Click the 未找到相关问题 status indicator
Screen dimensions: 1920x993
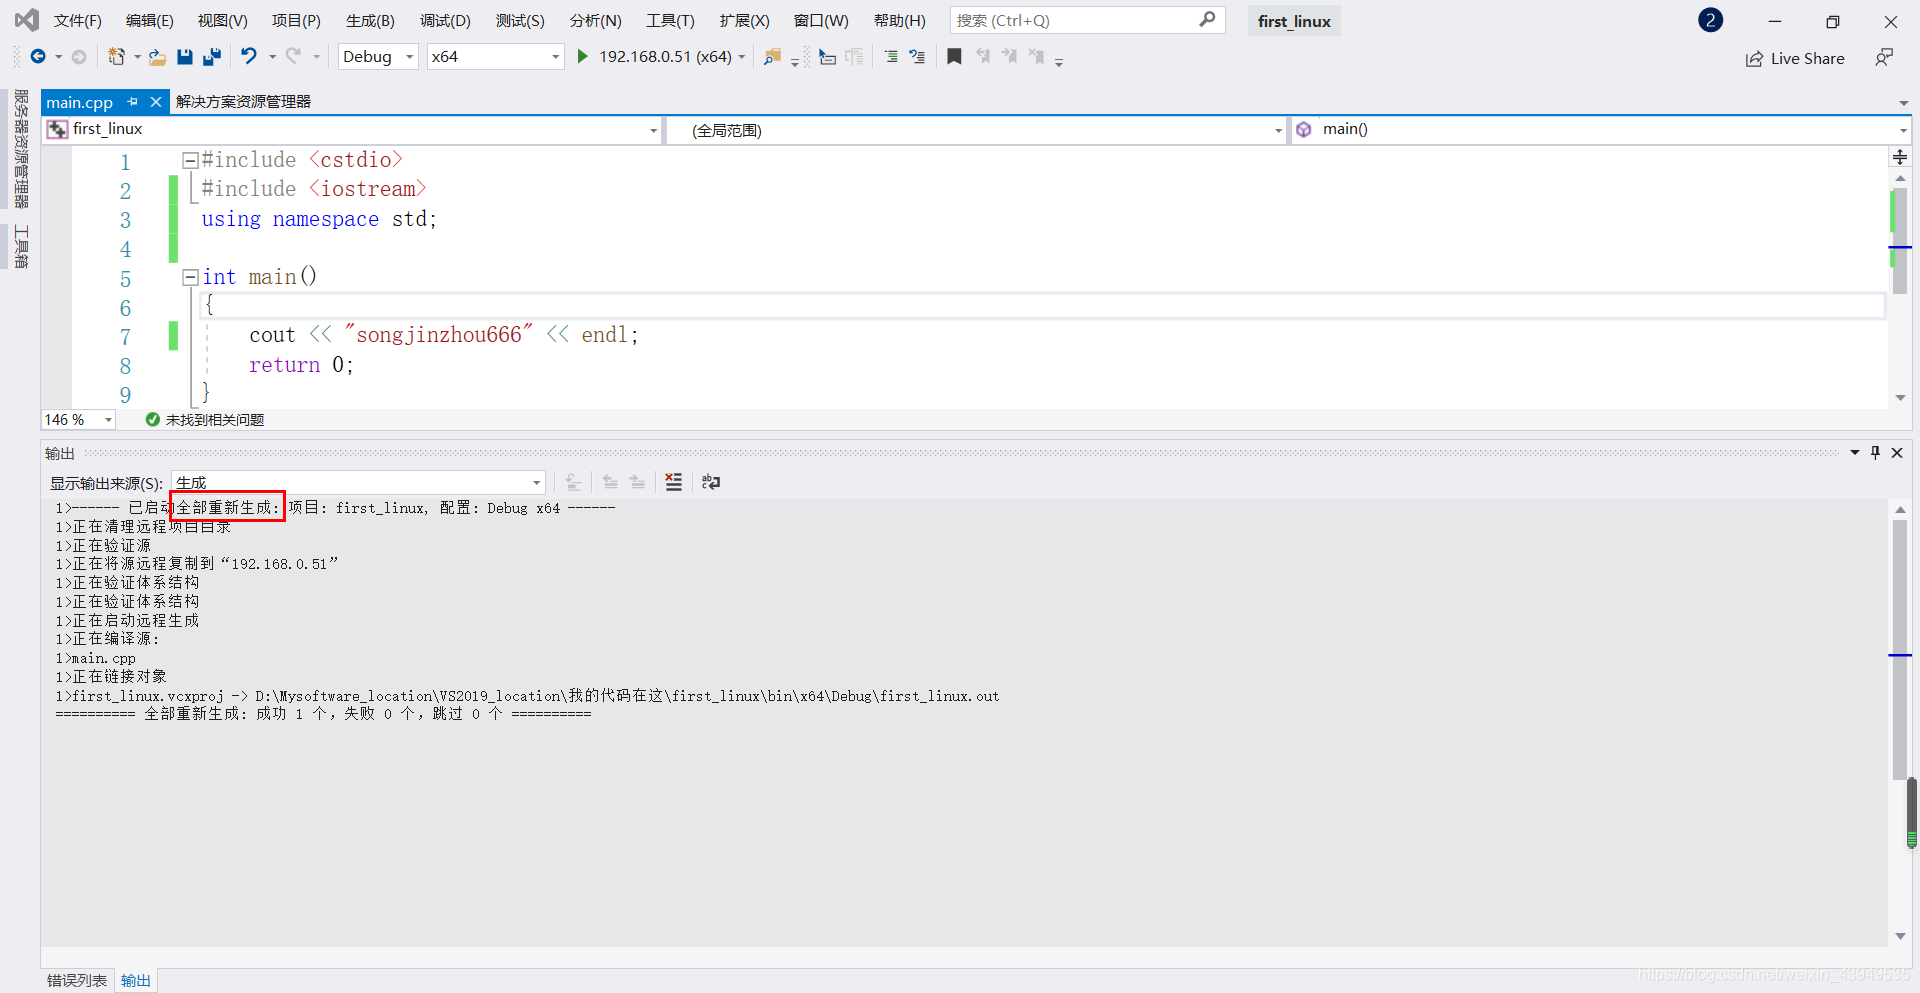click(x=205, y=420)
